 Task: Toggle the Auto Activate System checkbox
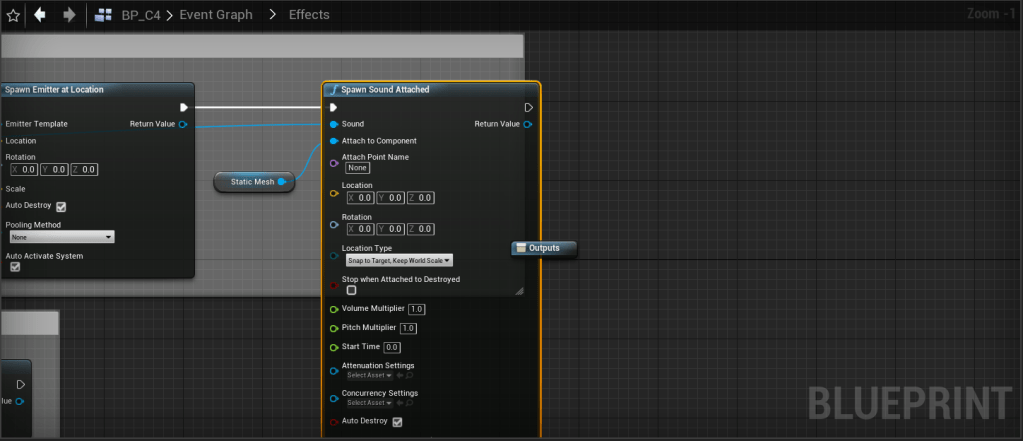tap(15, 267)
